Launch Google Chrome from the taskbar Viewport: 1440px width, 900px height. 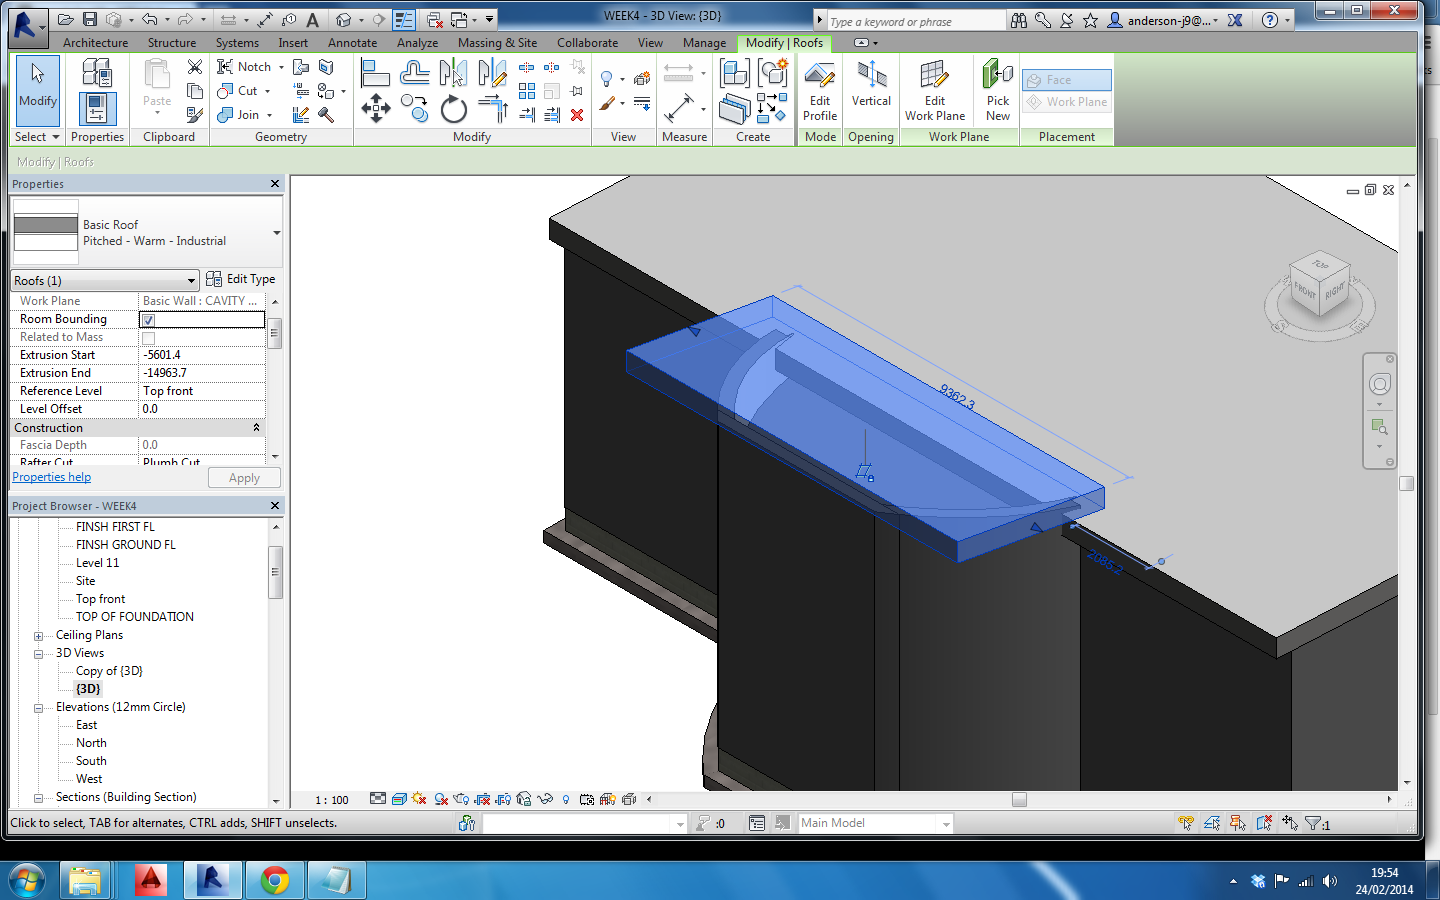pyautogui.click(x=274, y=880)
